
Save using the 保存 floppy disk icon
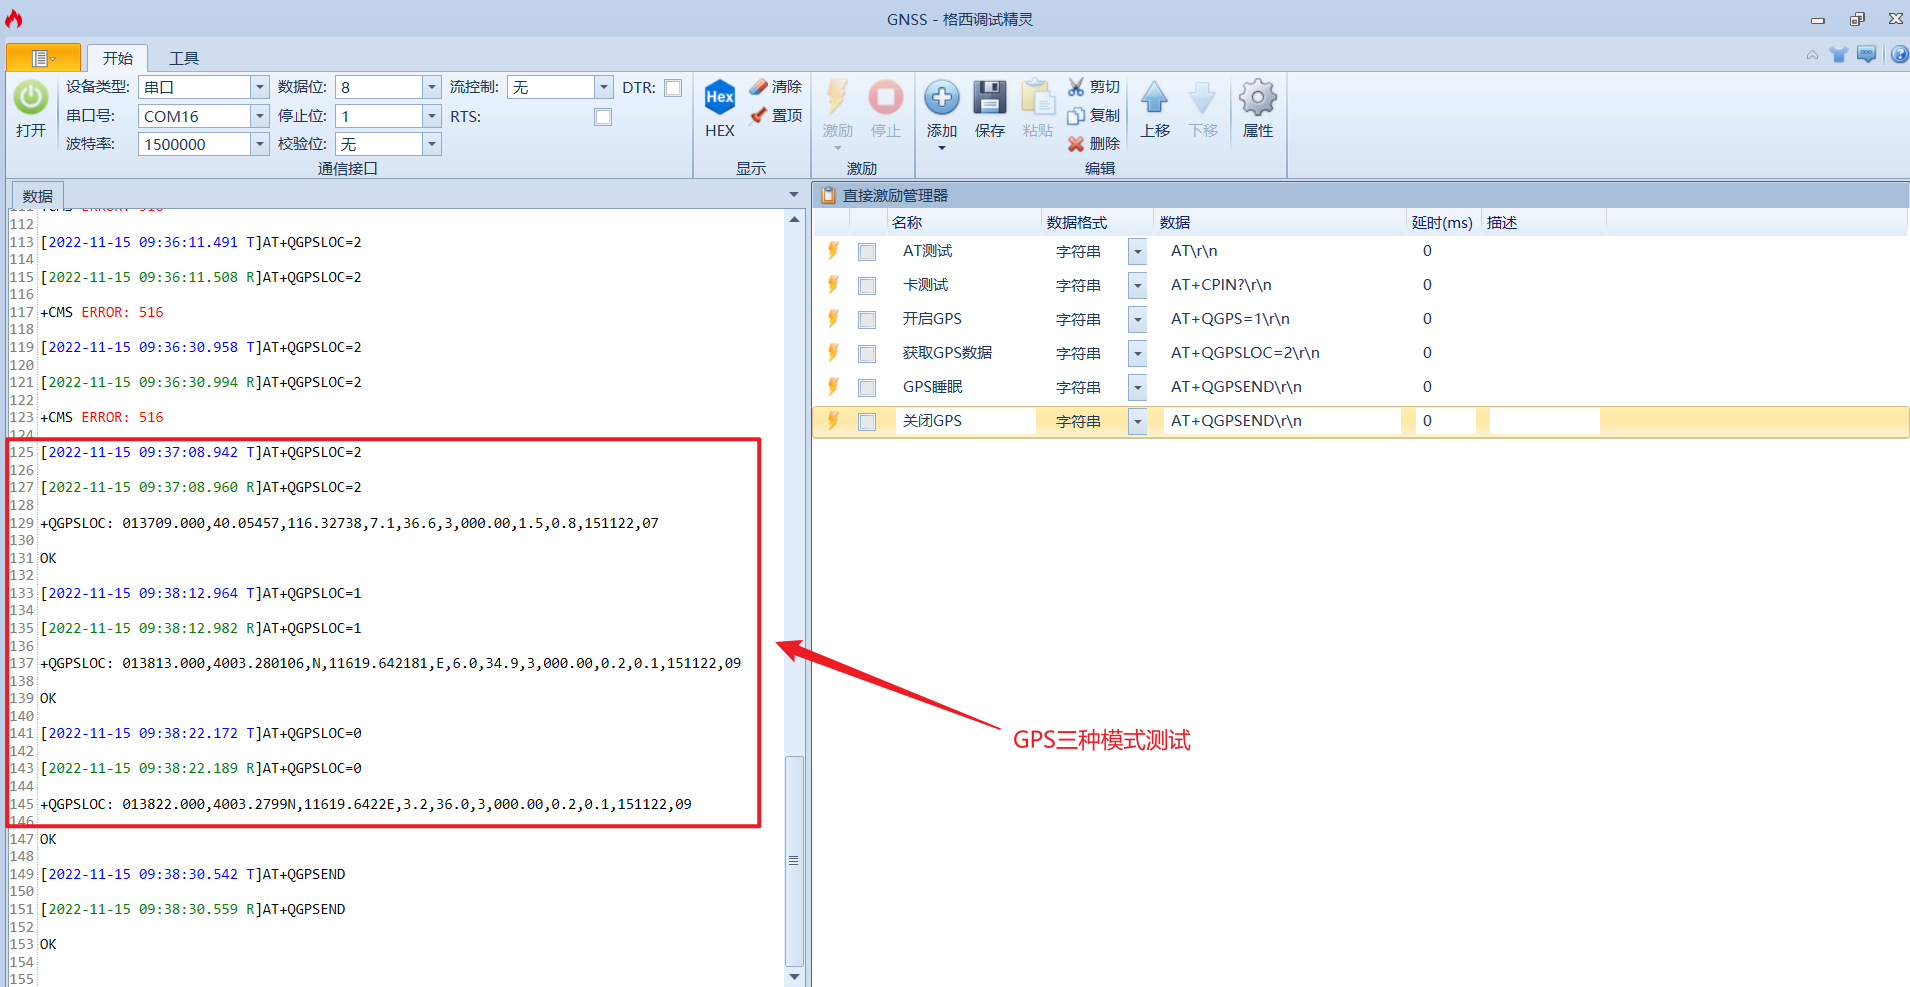click(990, 98)
